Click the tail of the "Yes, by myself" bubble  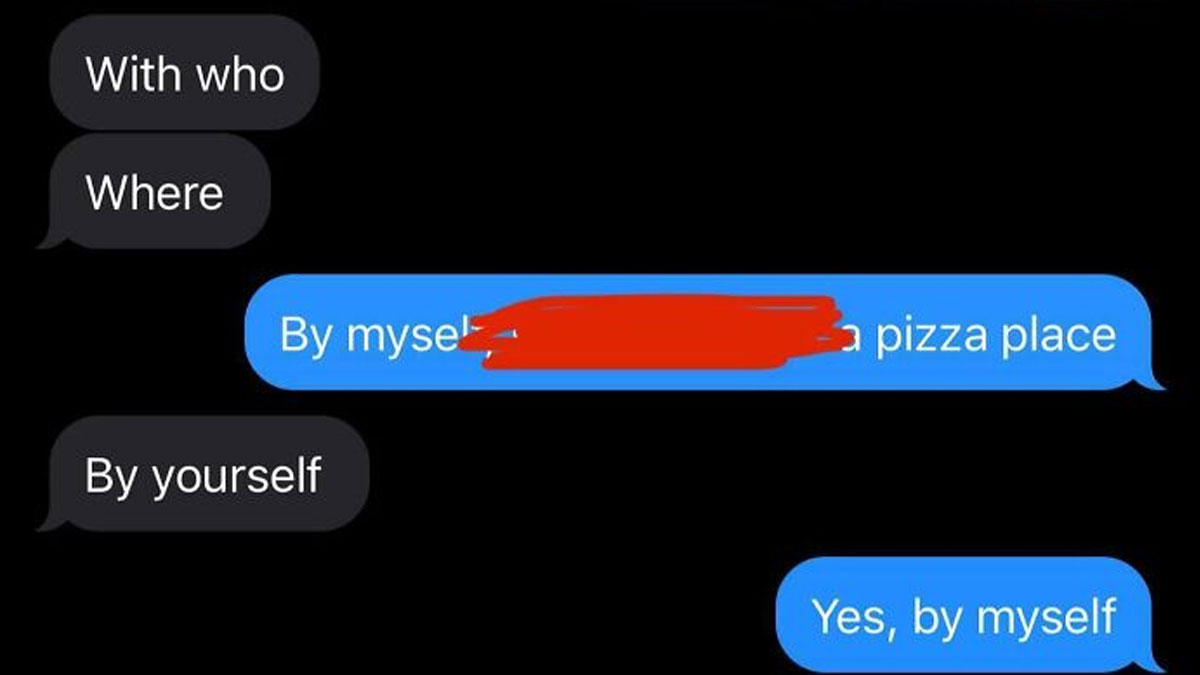pyautogui.click(x=1153, y=662)
